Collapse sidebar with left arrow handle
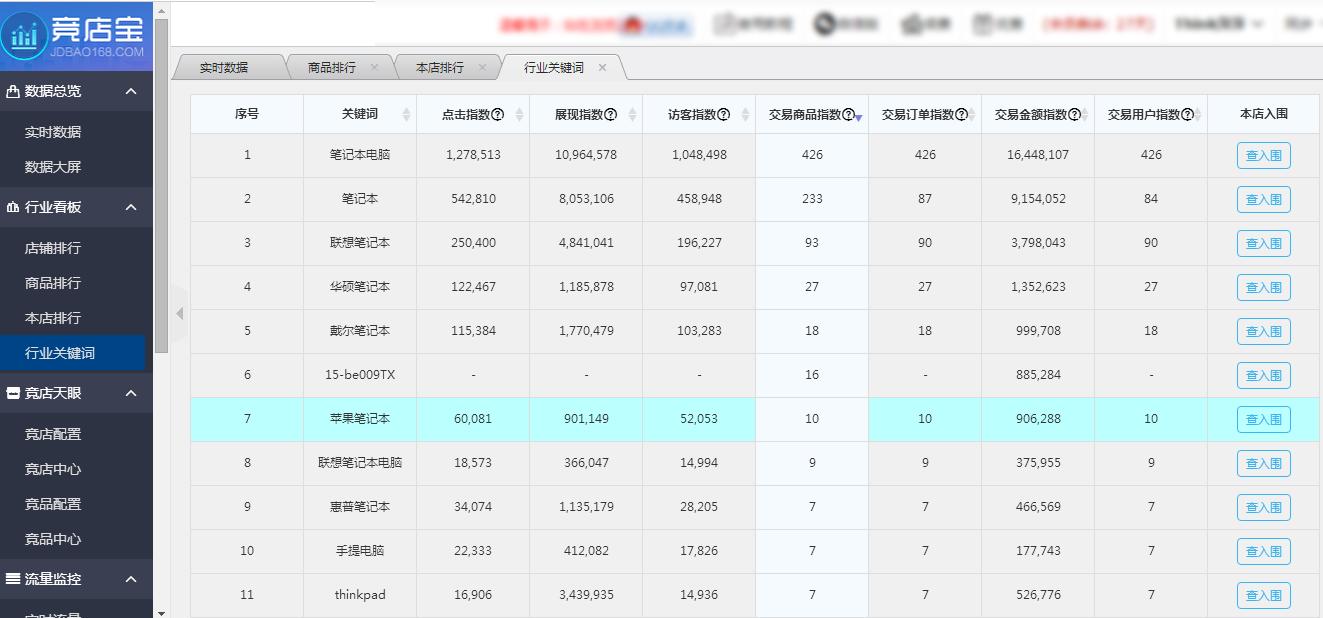 pyautogui.click(x=180, y=314)
